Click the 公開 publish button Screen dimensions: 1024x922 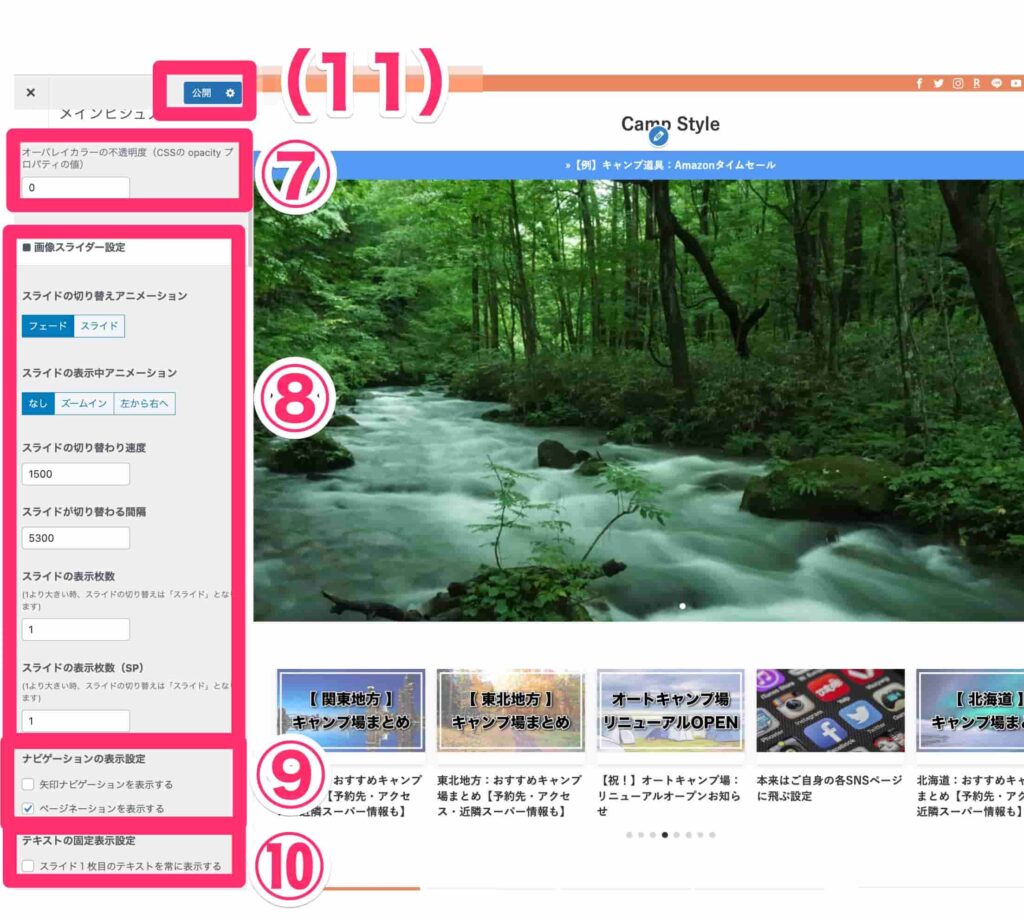pos(201,93)
